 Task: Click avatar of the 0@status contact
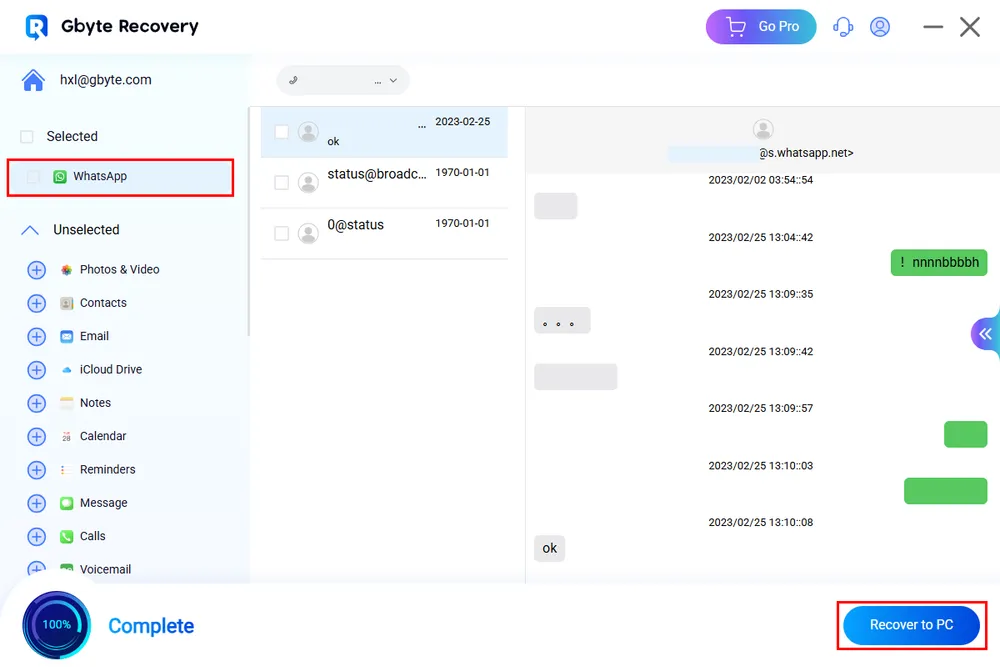point(308,233)
